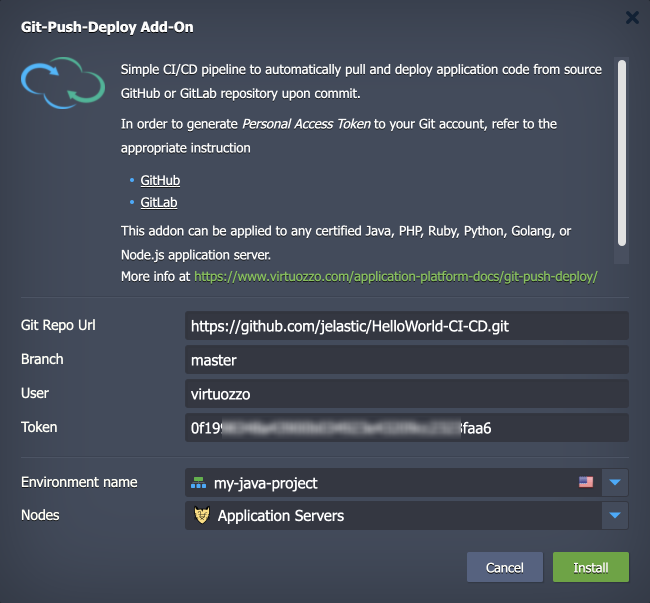Image resolution: width=650 pixels, height=603 pixels.
Task: Click the Git-Push-Deploy Add-On title text
Action: 107,27
